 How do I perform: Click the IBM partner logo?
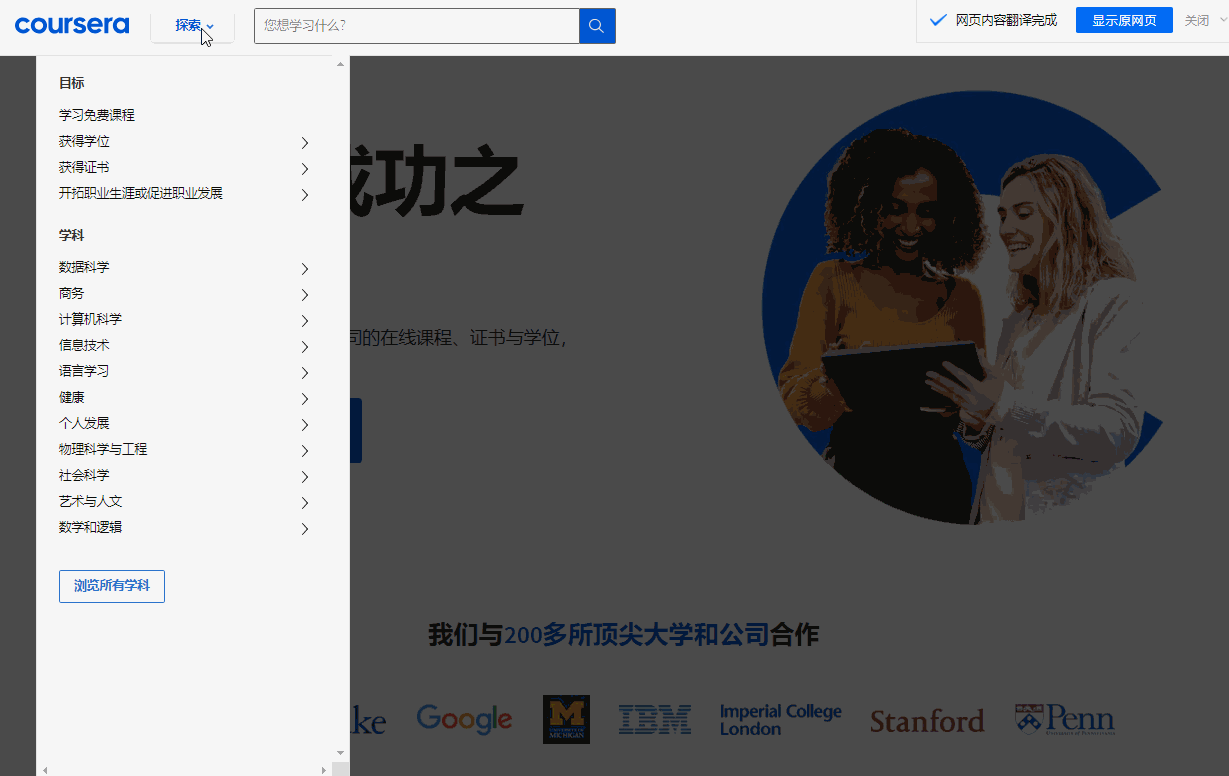coord(655,718)
